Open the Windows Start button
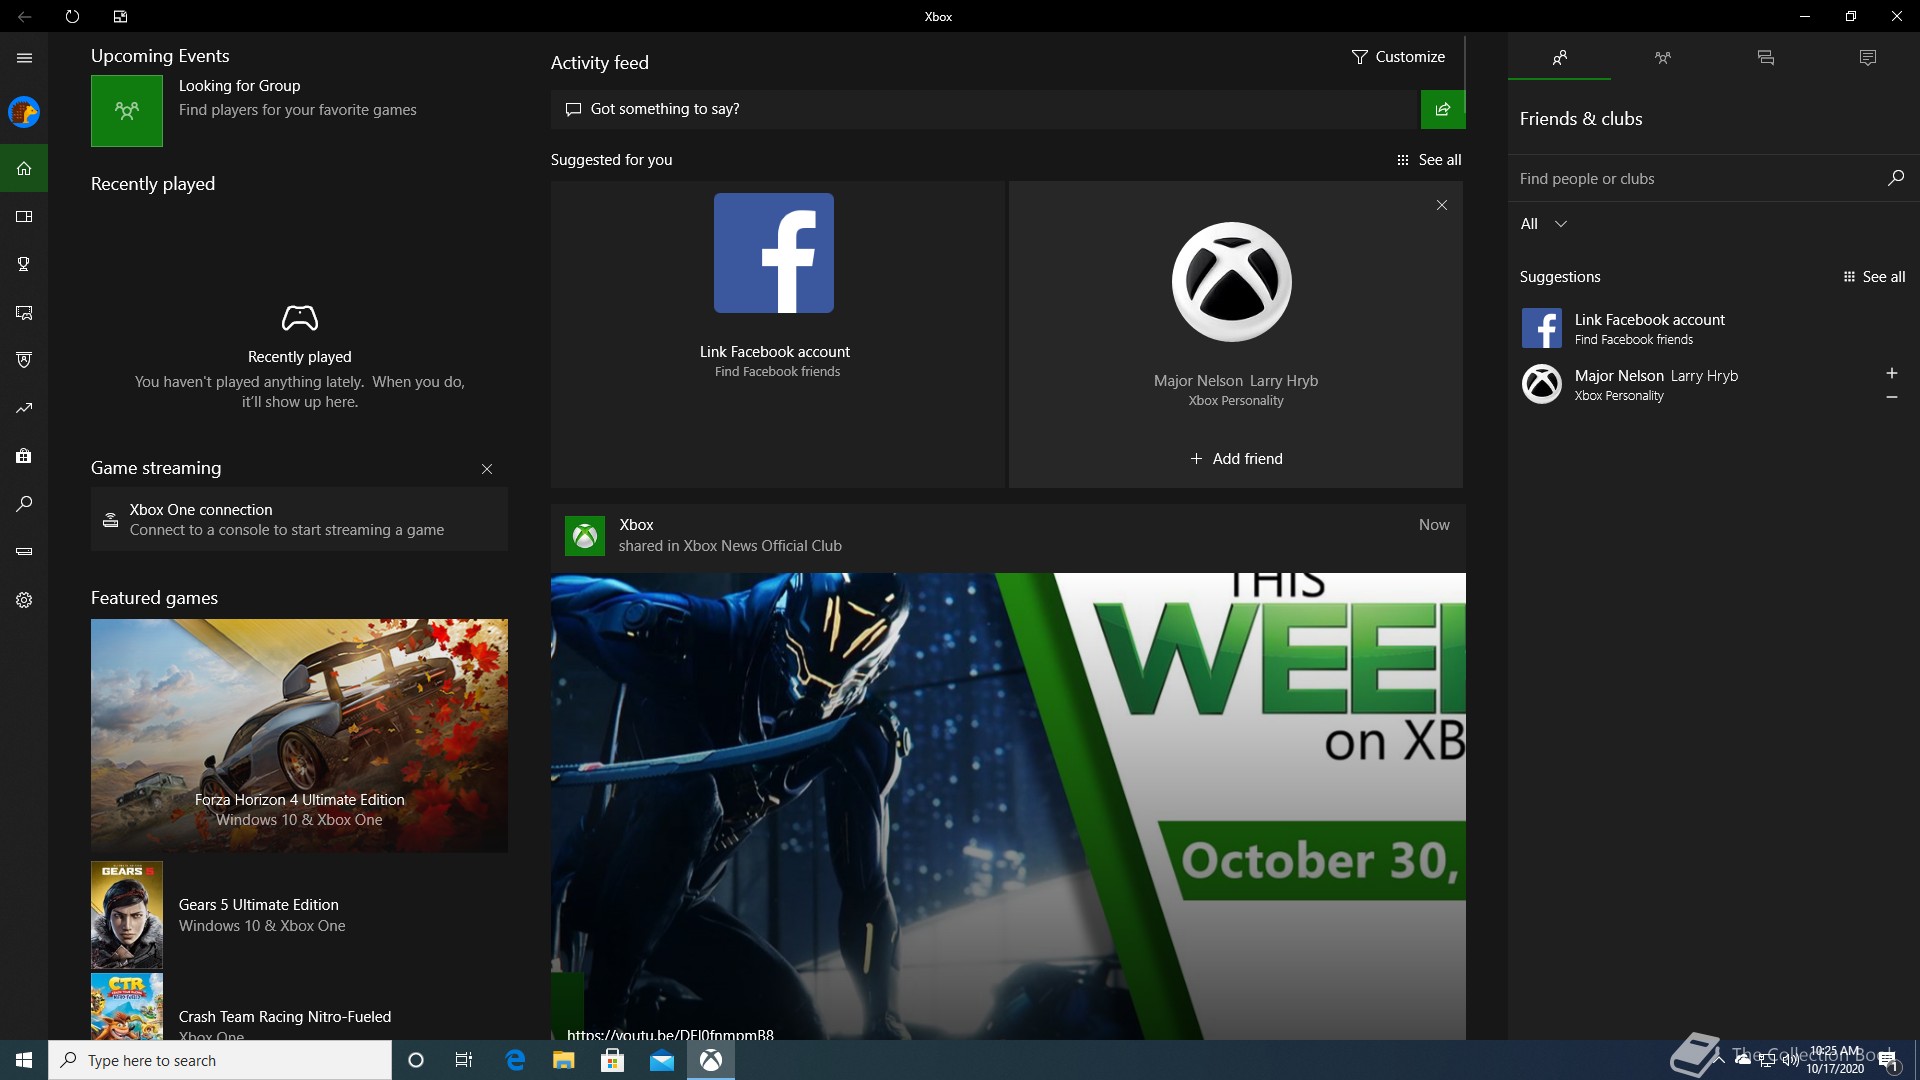This screenshot has height=1080, width=1920. [x=24, y=1060]
